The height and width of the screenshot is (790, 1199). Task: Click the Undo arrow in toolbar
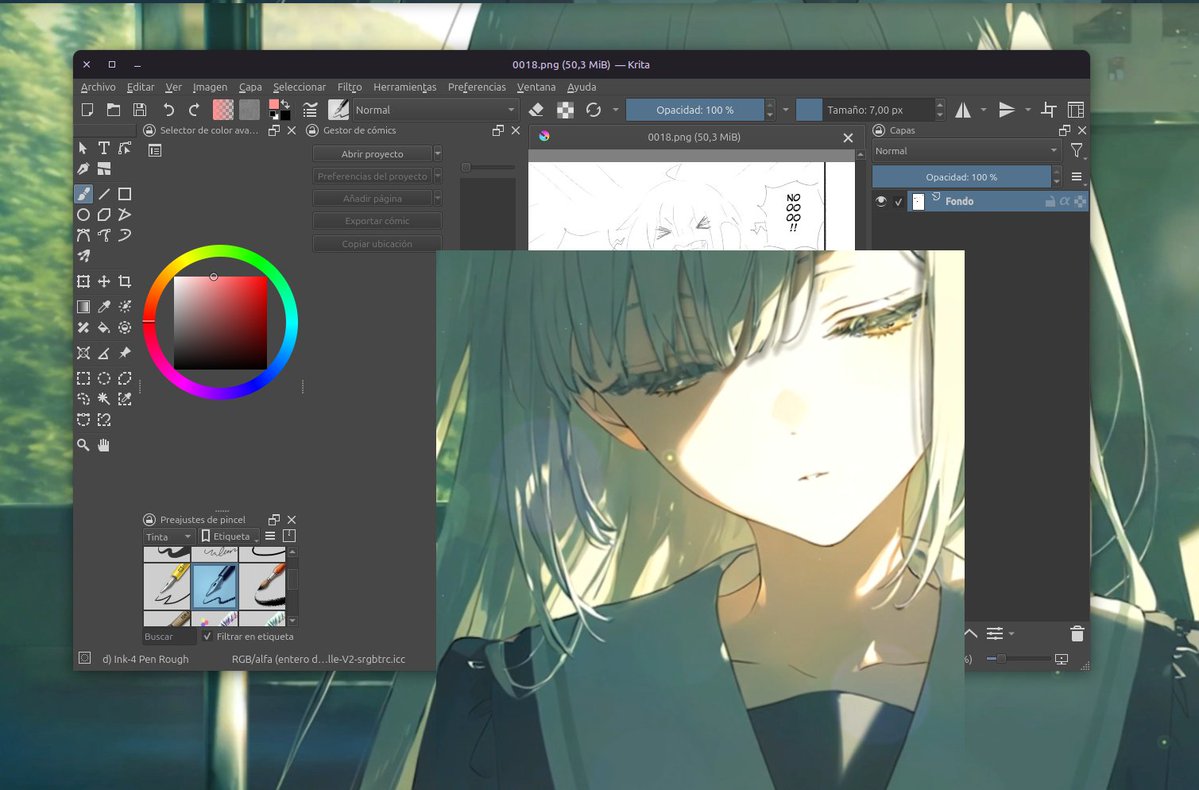click(169, 109)
